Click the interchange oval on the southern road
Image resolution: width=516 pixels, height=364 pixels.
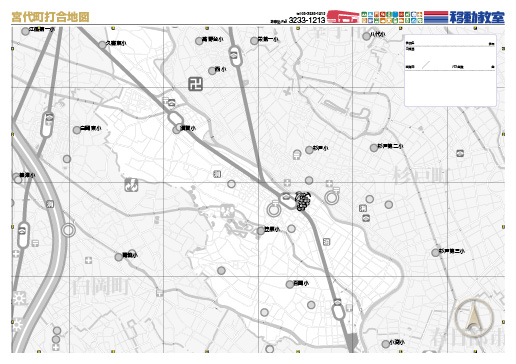coord(338,311)
